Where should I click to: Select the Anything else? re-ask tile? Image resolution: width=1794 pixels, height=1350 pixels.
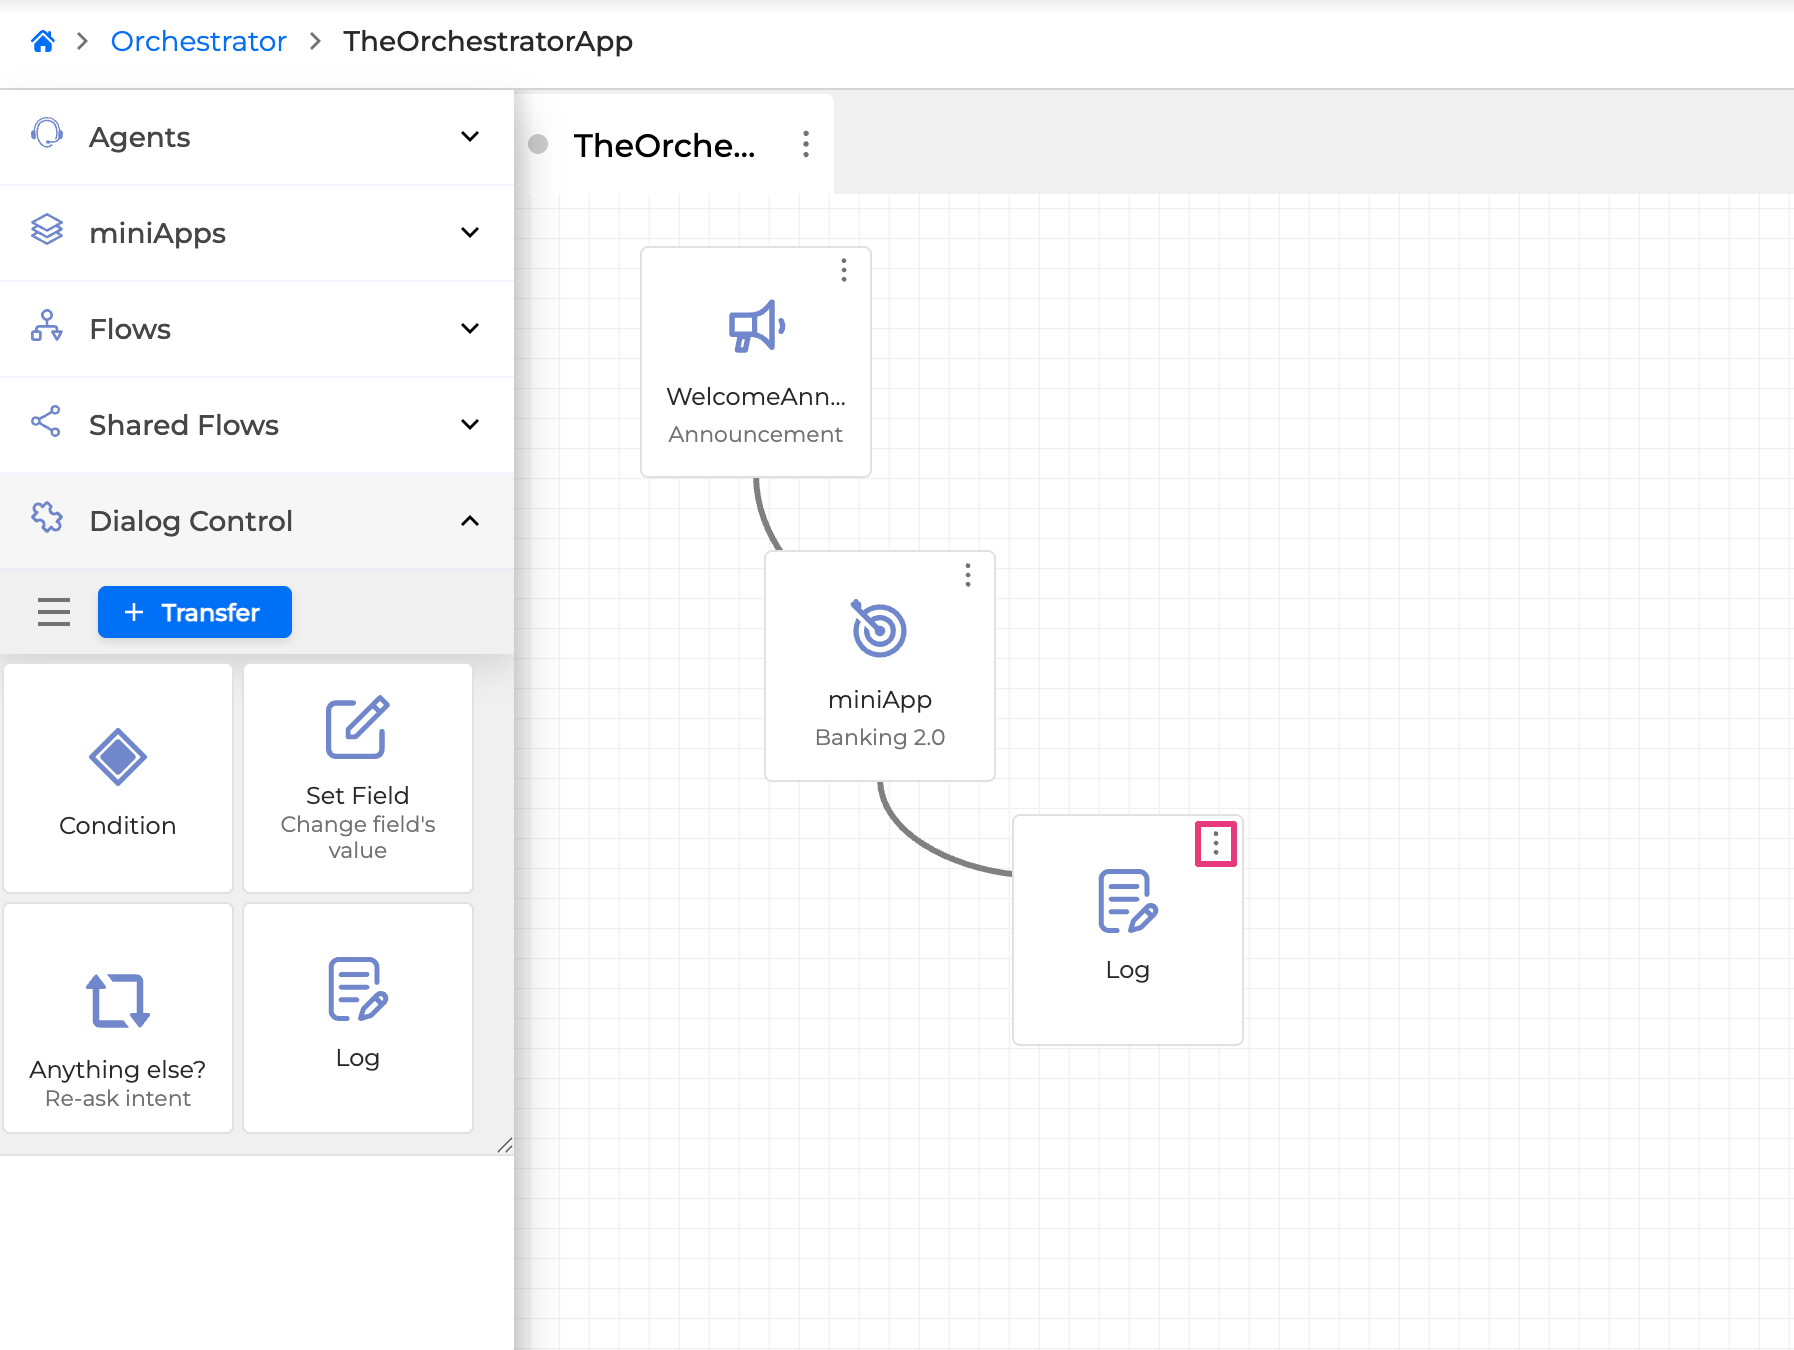coord(118,1018)
